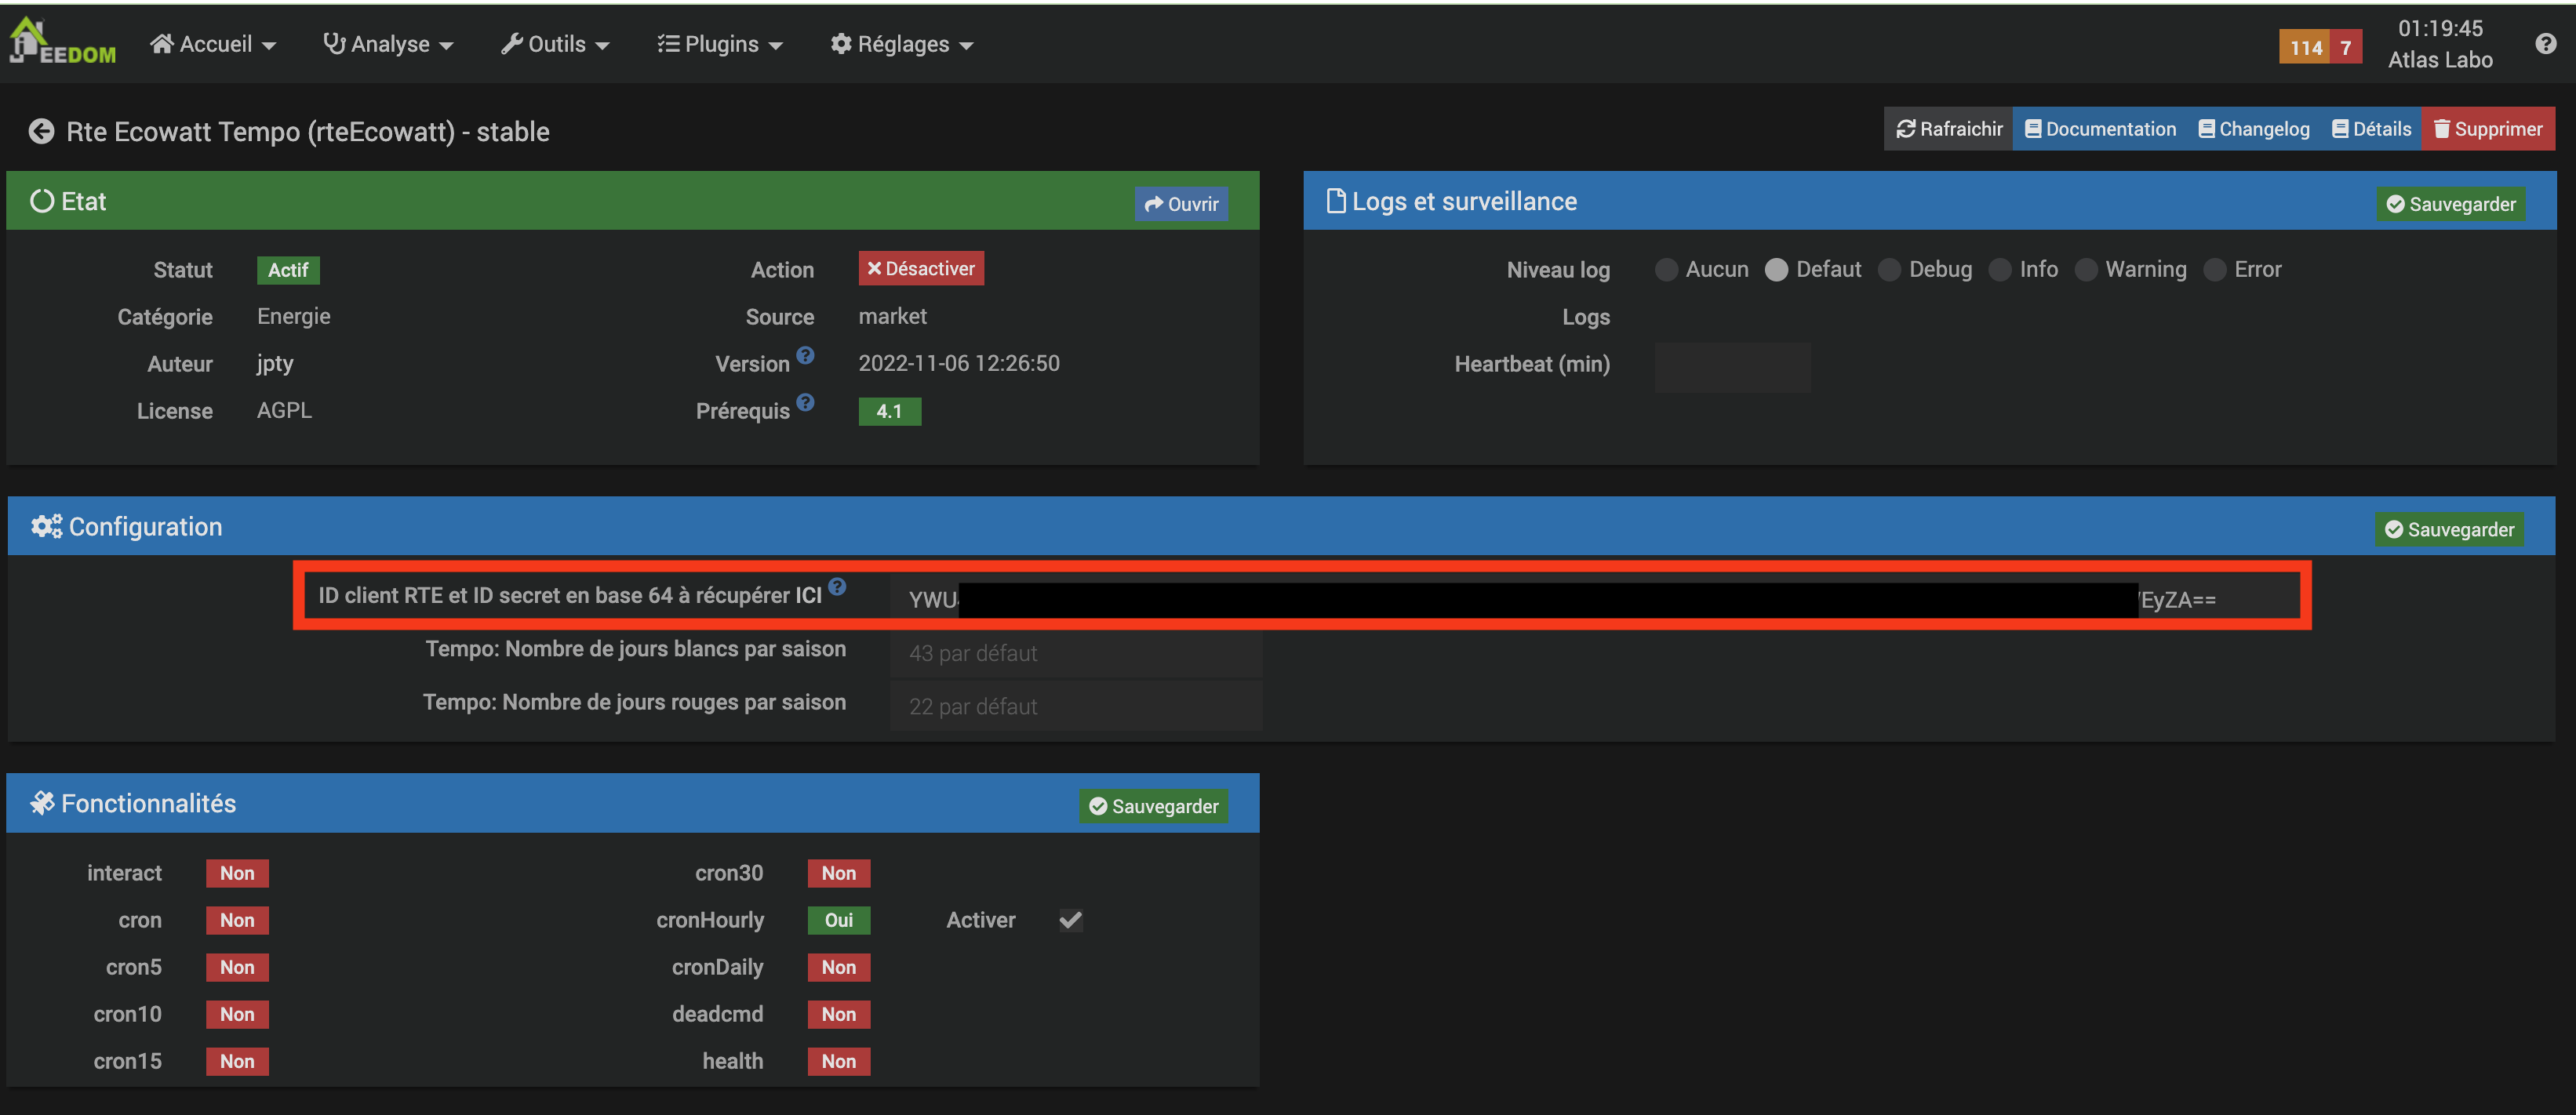Open plugin Détails
The width and height of the screenshot is (2576, 1115).
[x=2371, y=129]
